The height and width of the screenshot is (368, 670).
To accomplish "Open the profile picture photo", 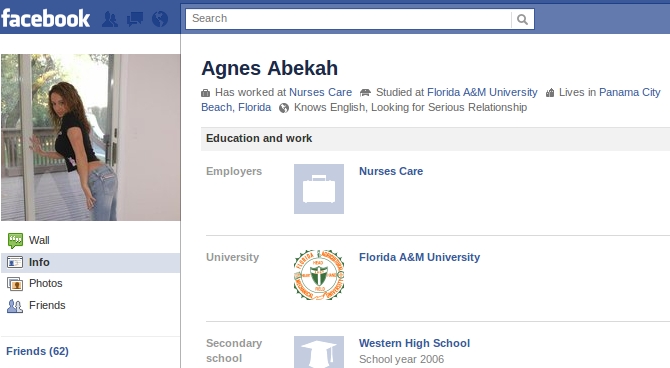I will [x=91, y=137].
